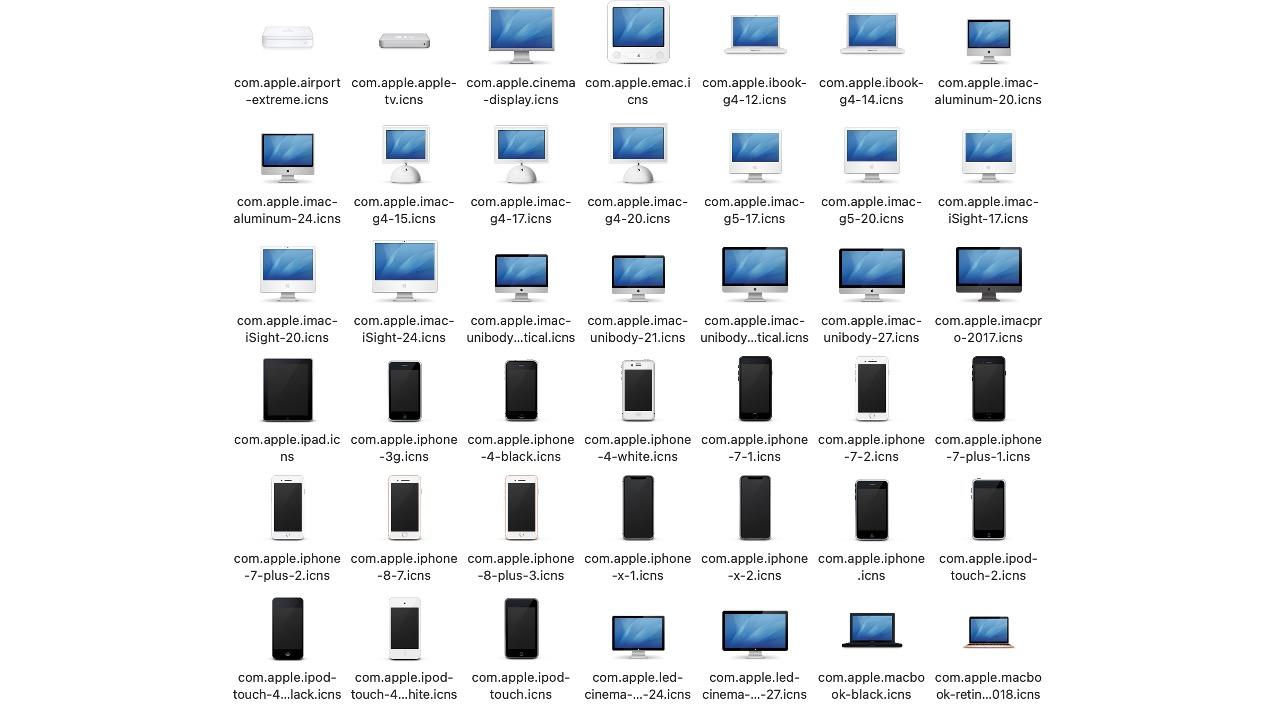The image size is (1280, 720).
Task: Select the com.apple.ipod-touch-2.icns label
Action: click(989, 567)
